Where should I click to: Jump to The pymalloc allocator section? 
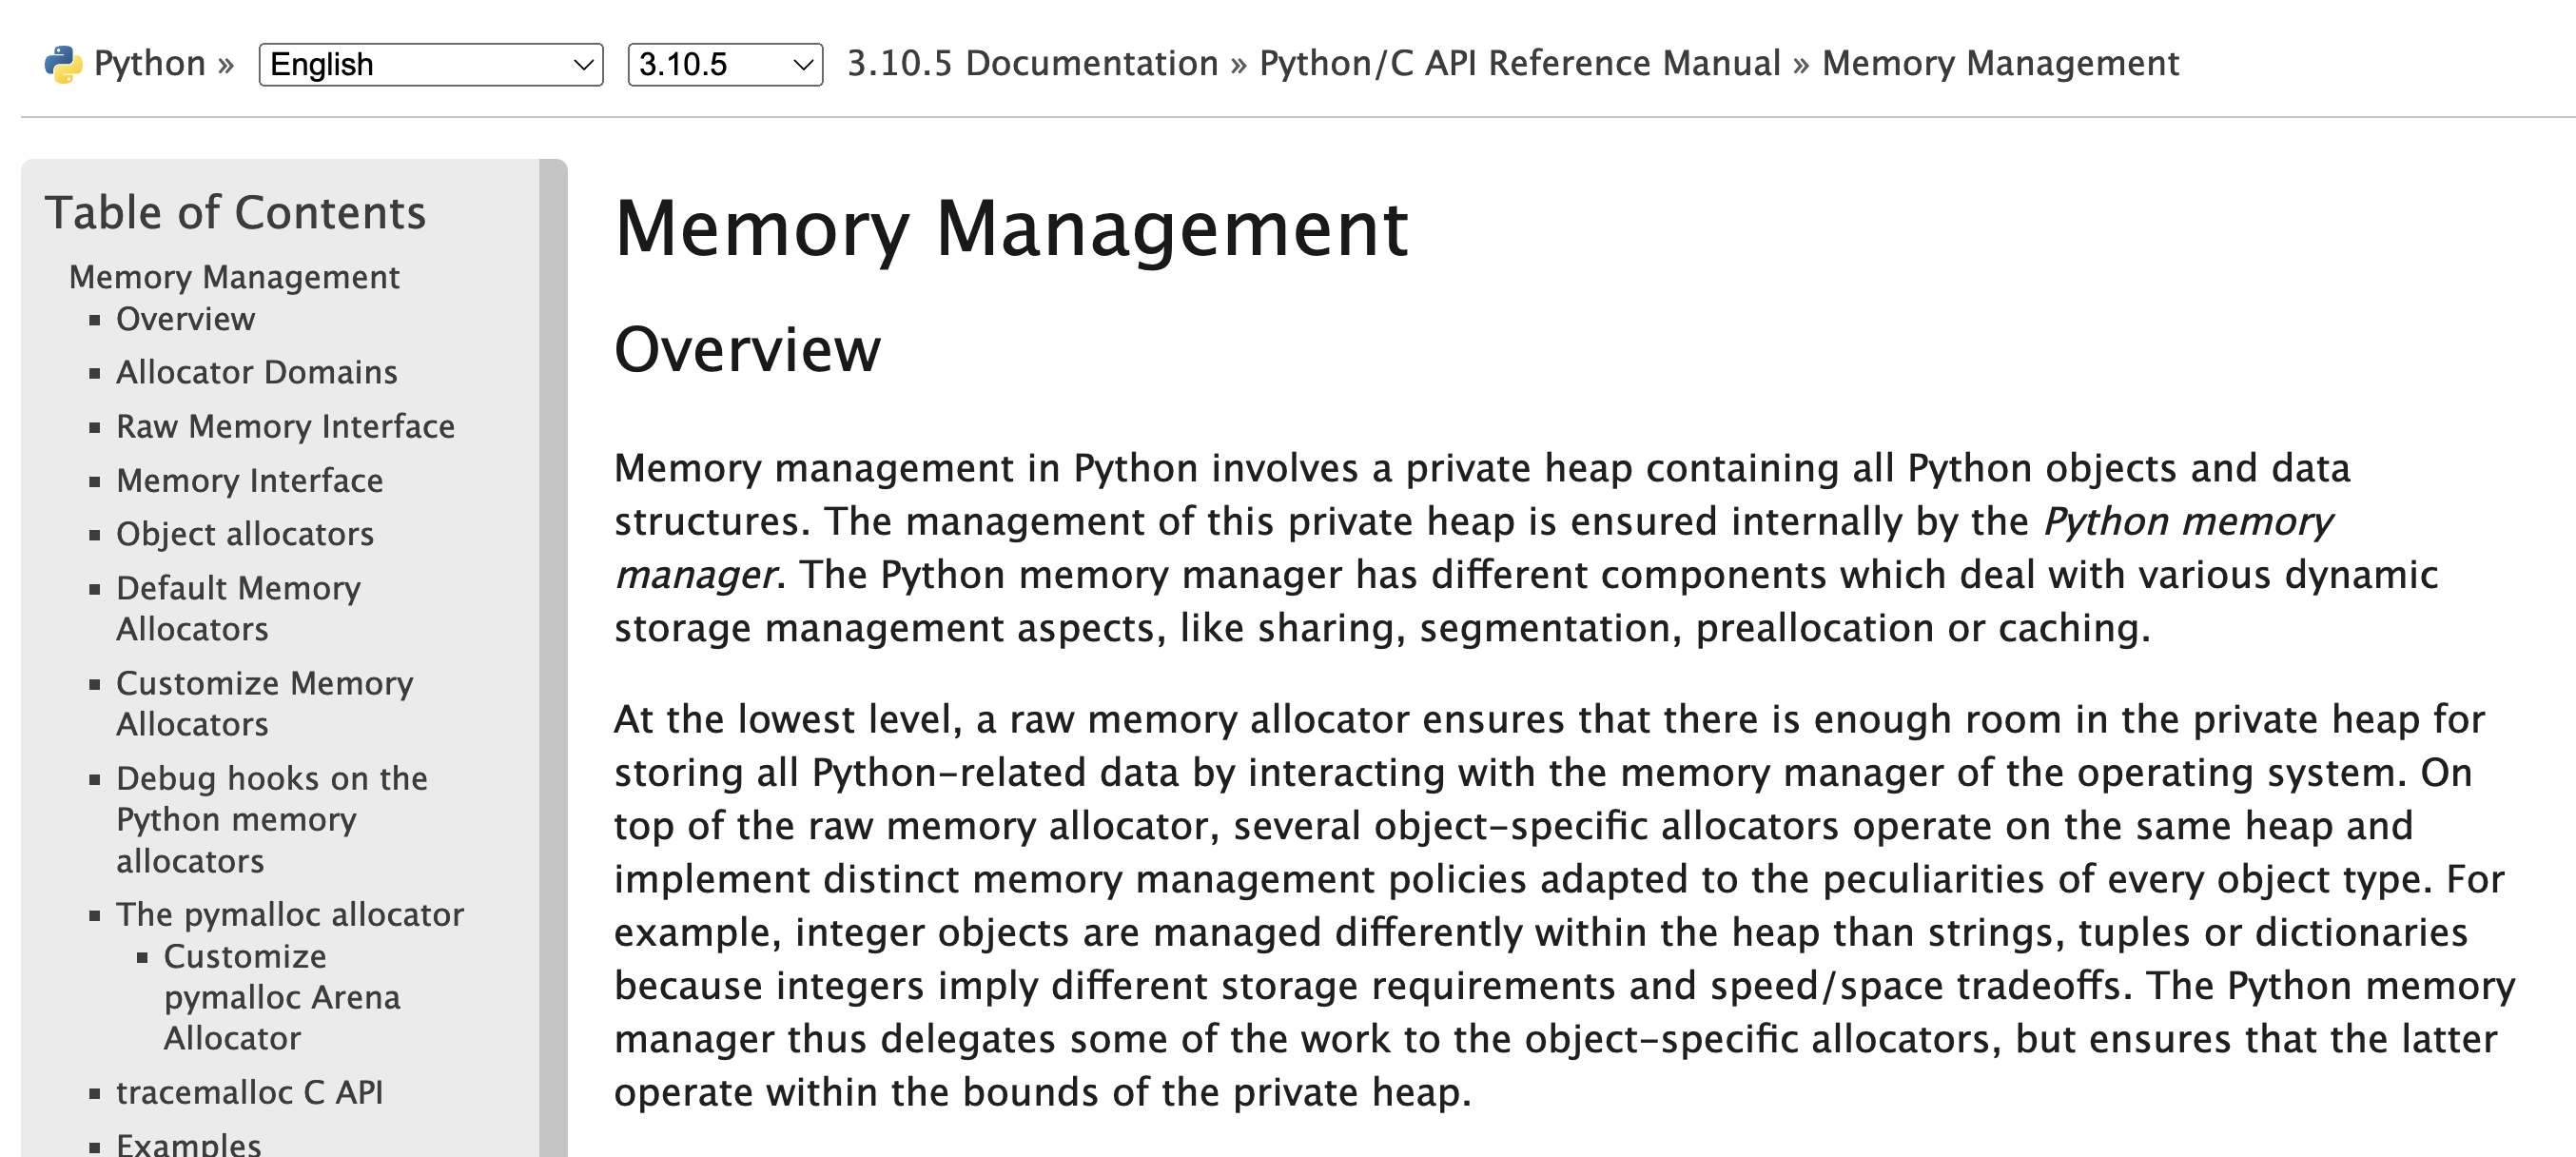point(289,914)
